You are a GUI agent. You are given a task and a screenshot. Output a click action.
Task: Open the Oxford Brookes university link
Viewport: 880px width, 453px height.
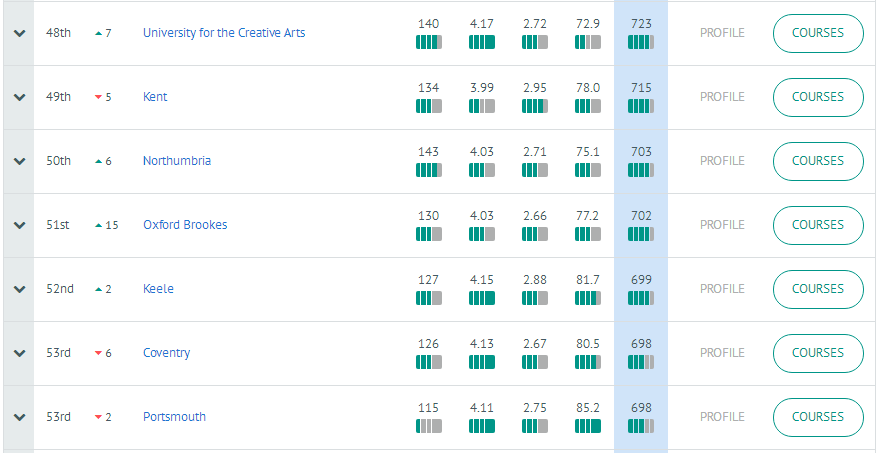pos(185,225)
